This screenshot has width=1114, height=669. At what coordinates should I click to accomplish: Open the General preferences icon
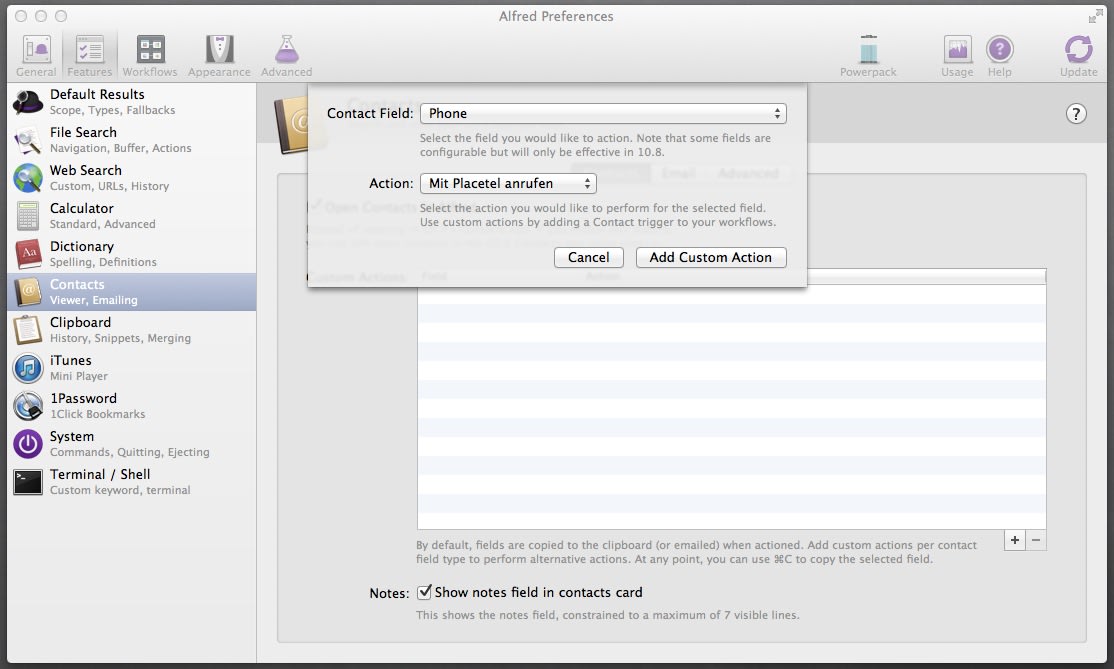(36, 50)
